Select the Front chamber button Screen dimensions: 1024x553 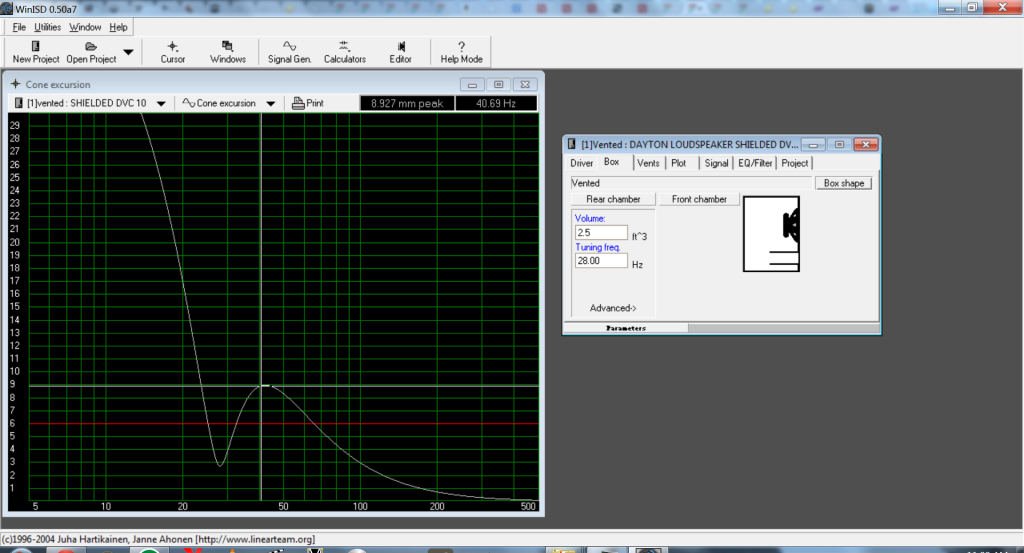[699, 199]
